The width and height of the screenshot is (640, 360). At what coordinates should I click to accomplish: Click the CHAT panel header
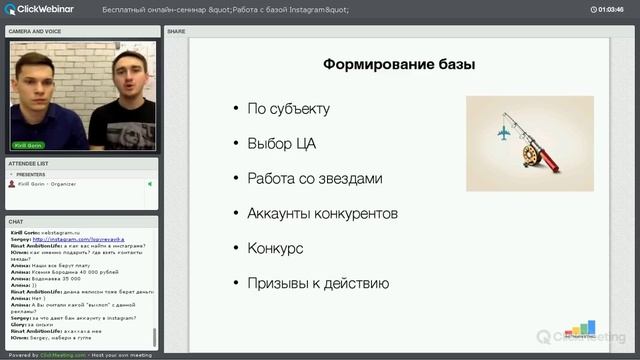(x=82, y=222)
